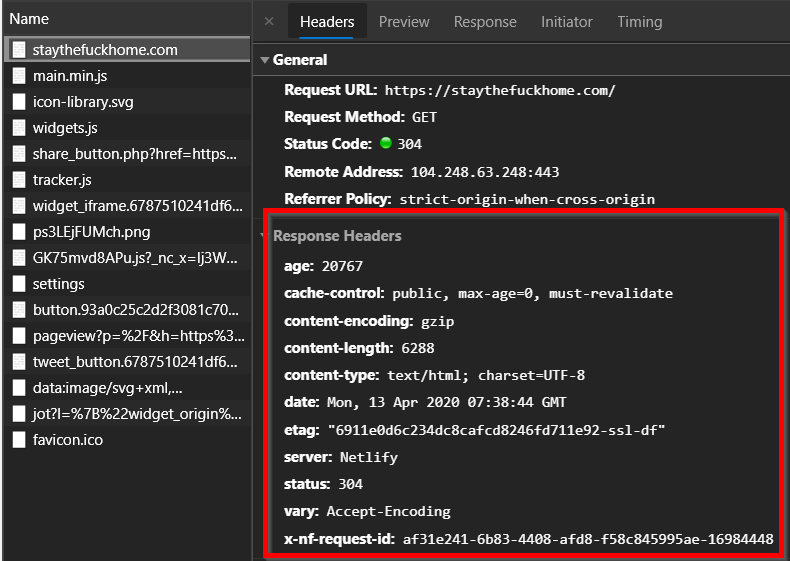Image resolution: width=790 pixels, height=561 pixels.
Task: Click the widgets.js file icon
Action: point(19,128)
